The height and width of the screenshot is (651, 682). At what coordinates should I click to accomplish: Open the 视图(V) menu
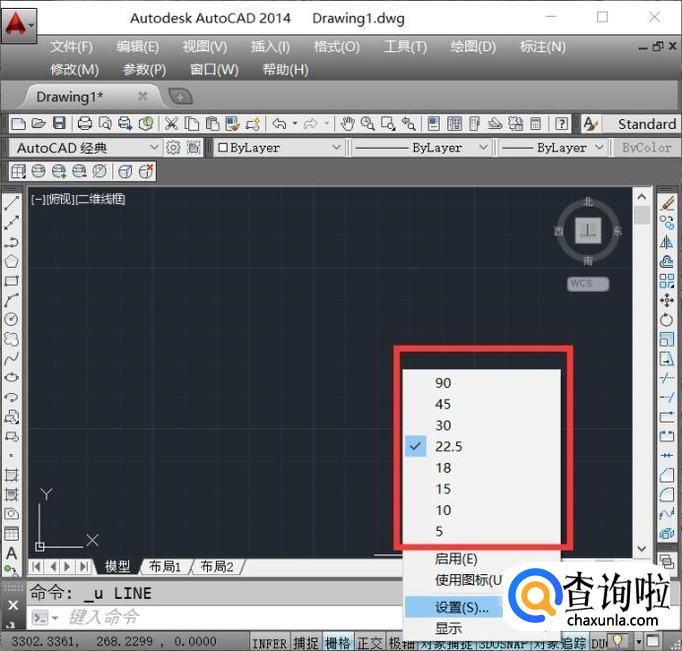(205, 47)
